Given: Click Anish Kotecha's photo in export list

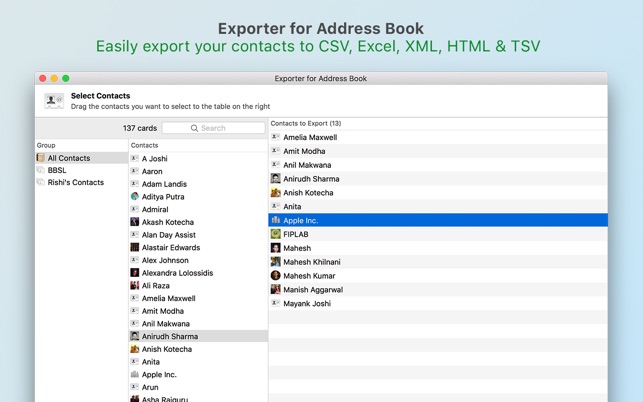Looking at the screenshot, I should (276, 193).
